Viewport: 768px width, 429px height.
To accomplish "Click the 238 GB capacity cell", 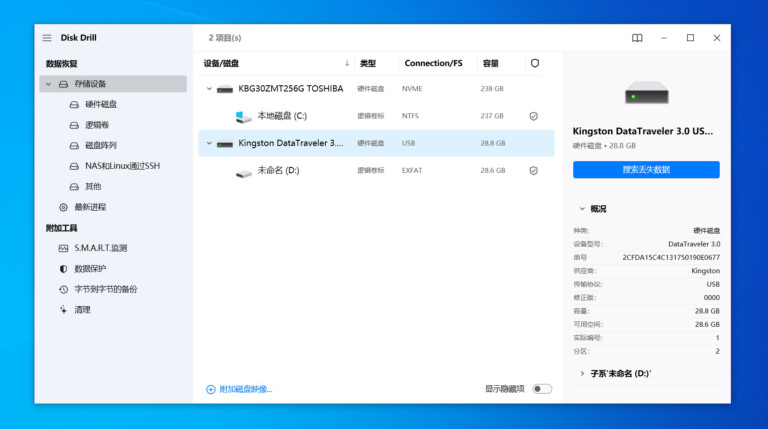I will tap(492, 89).
